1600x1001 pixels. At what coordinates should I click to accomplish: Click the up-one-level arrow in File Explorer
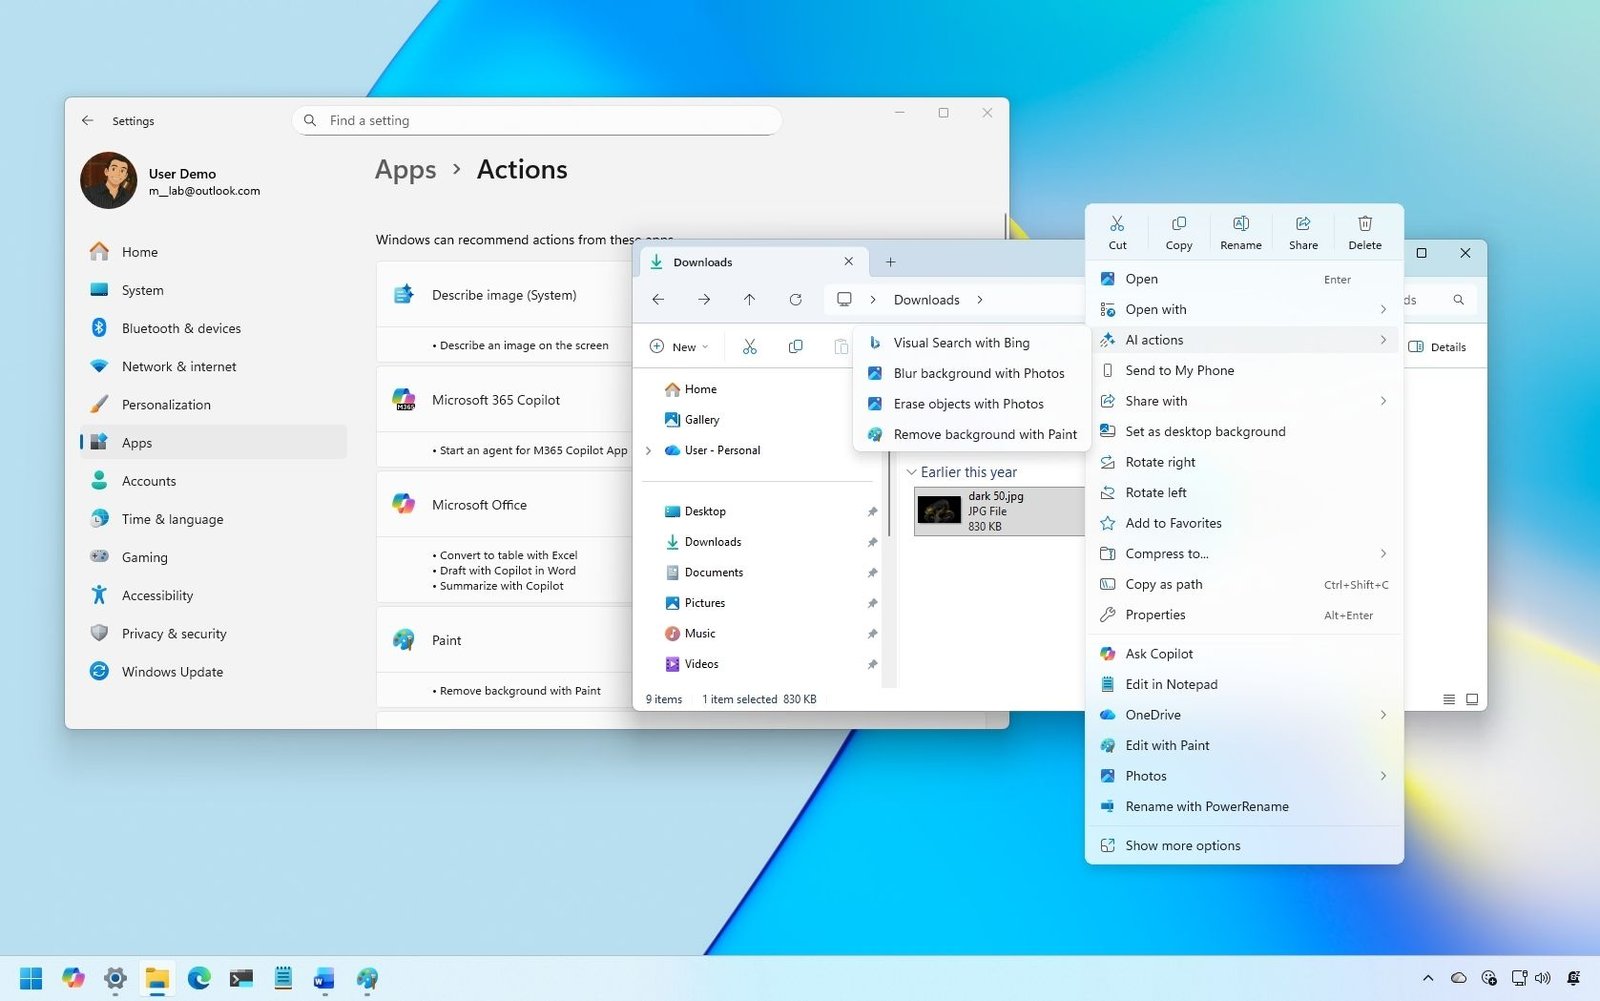(x=749, y=299)
